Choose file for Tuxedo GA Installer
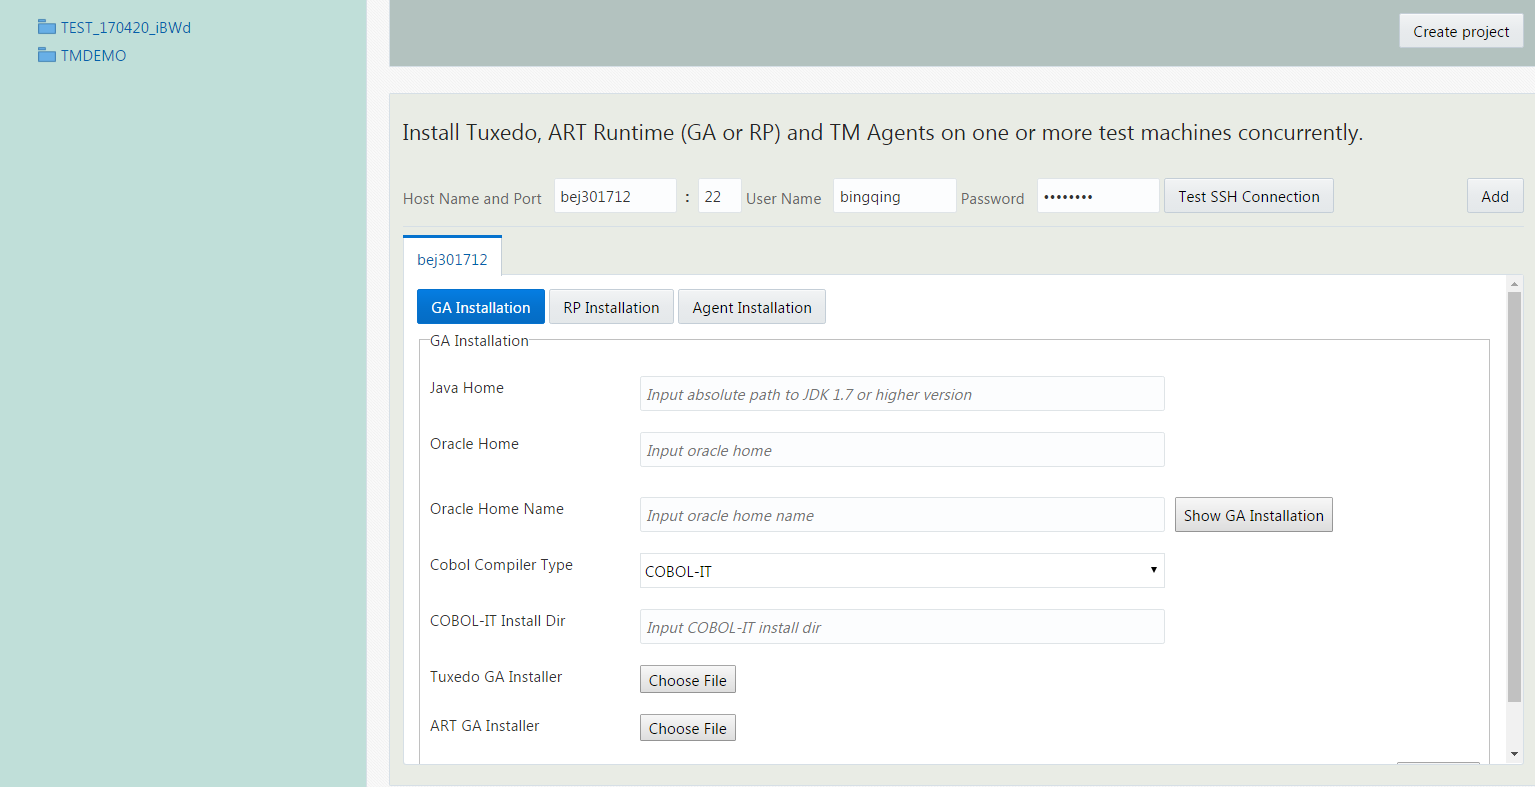The height and width of the screenshot is (787, 1535). pyautogui.click(x=688, y=680)
